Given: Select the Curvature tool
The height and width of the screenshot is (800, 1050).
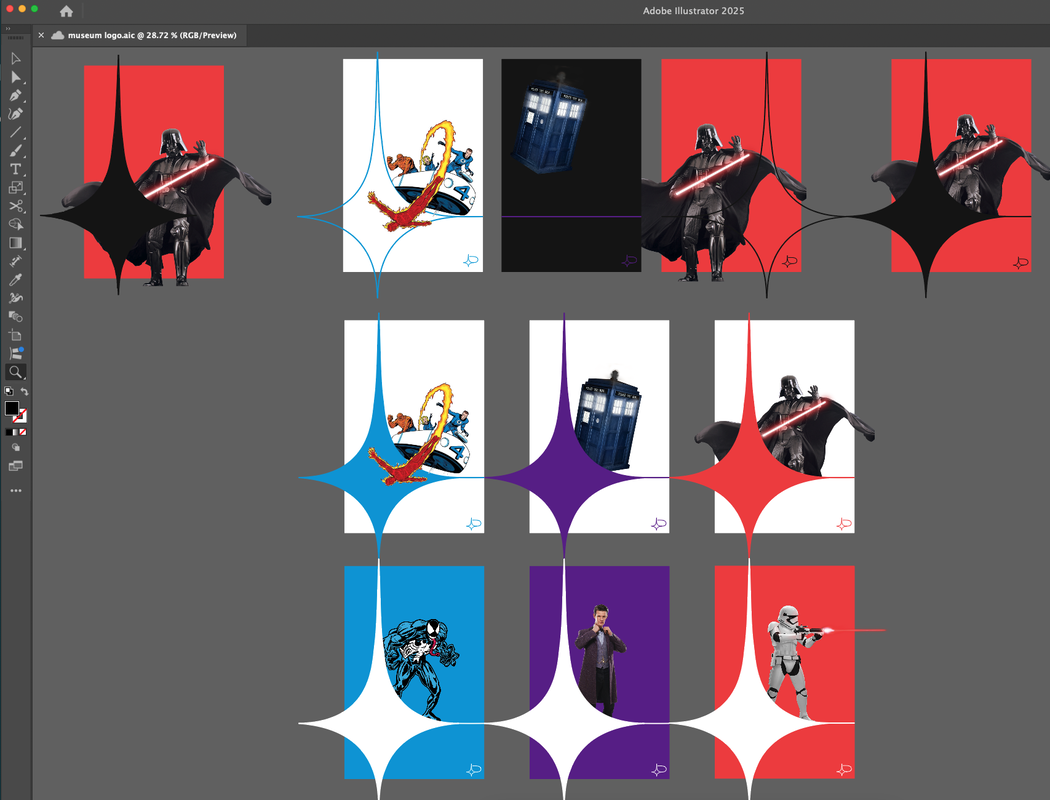Looking at the screenshot, I should point(15,114).
